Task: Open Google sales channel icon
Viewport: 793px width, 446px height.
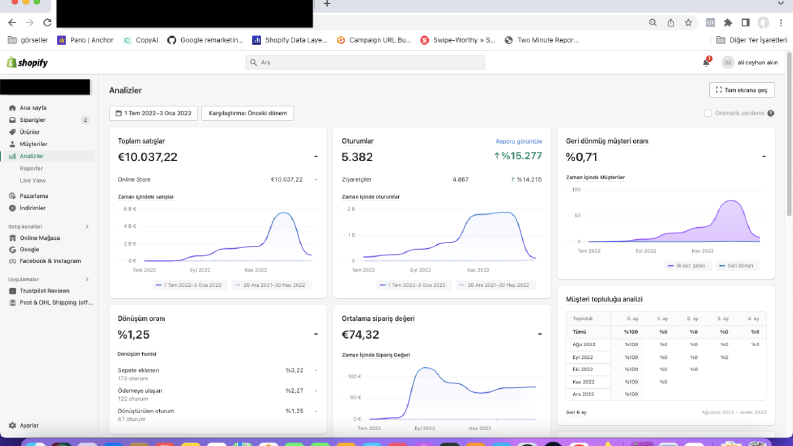Action: pos(12,249)
